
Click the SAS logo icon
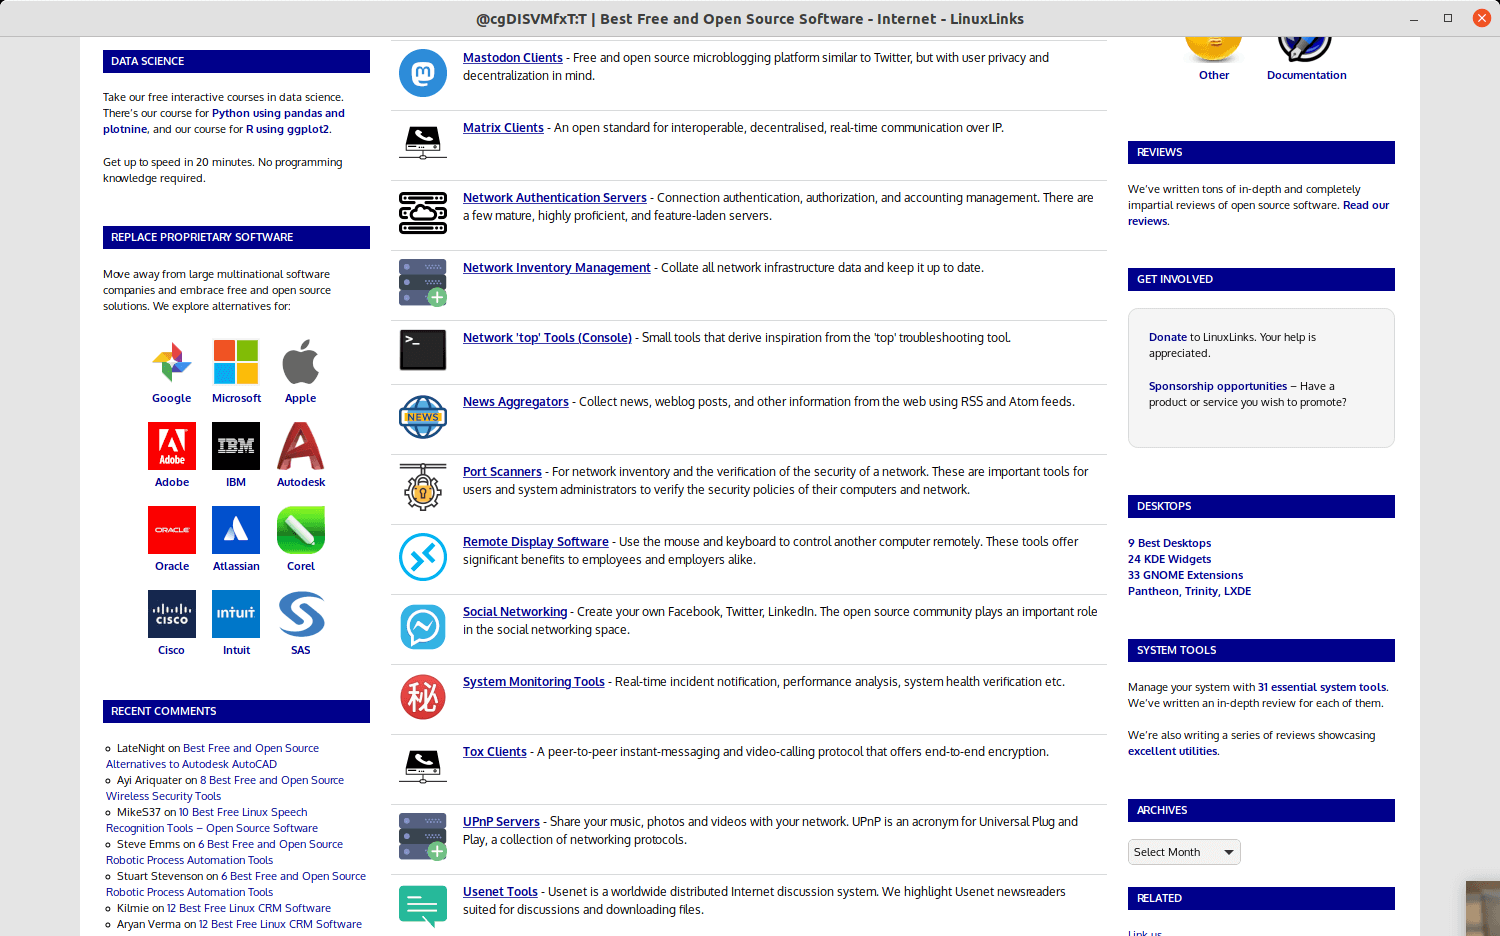tap(301, 614)
